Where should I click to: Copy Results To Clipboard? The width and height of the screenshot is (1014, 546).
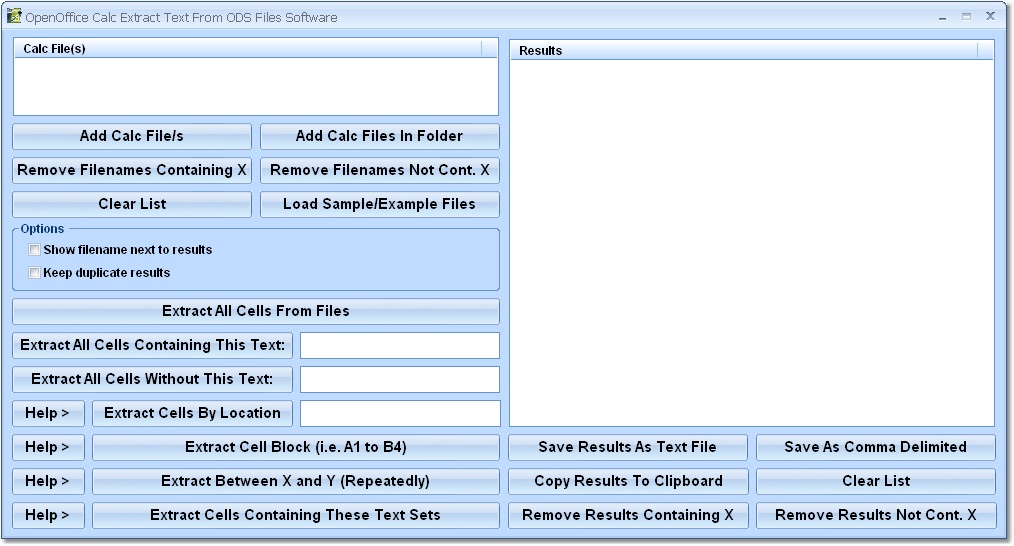tap(628, 481)
